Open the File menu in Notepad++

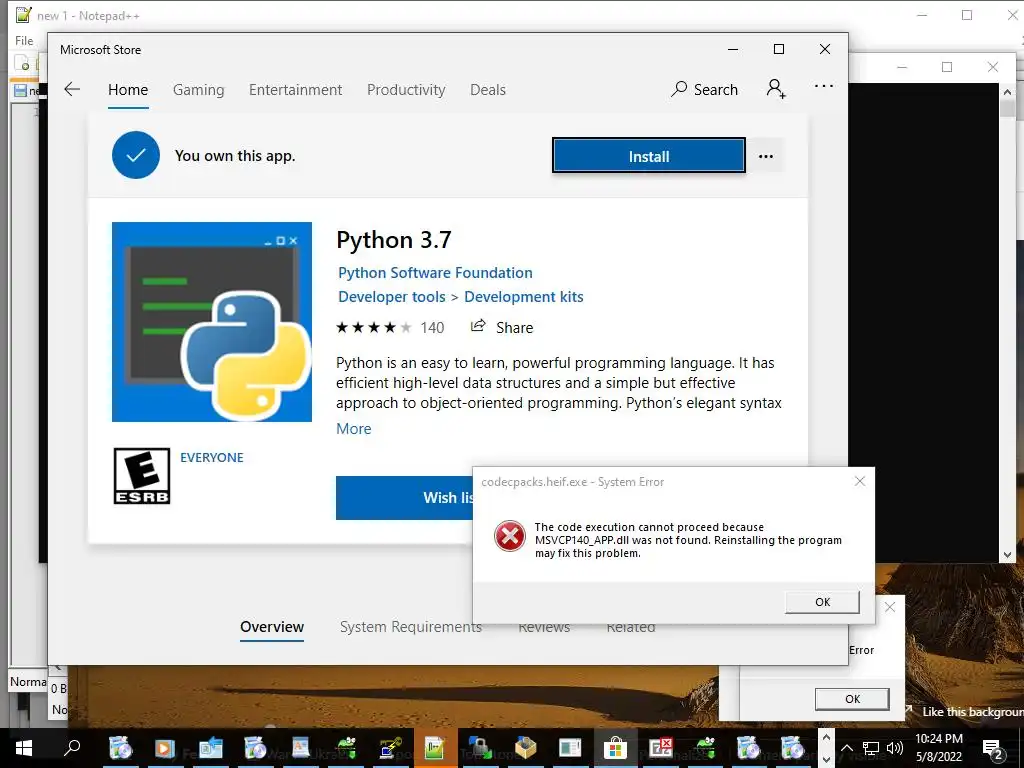pos(24,40)
